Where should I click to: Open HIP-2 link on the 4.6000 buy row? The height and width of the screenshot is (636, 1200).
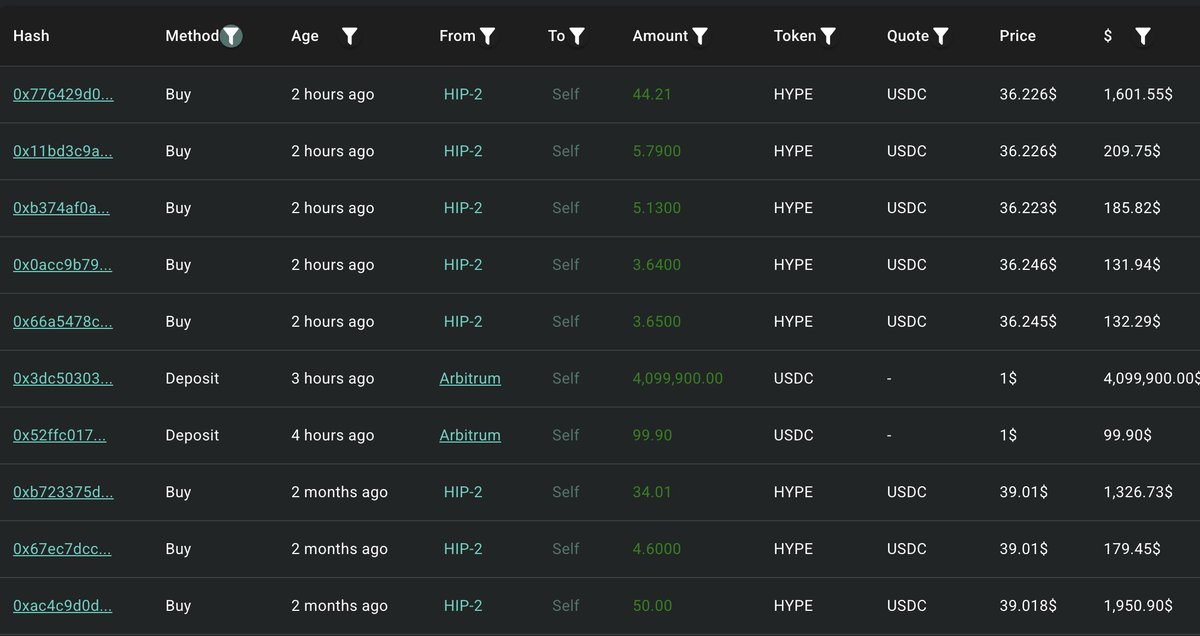(x=463, y=548)
